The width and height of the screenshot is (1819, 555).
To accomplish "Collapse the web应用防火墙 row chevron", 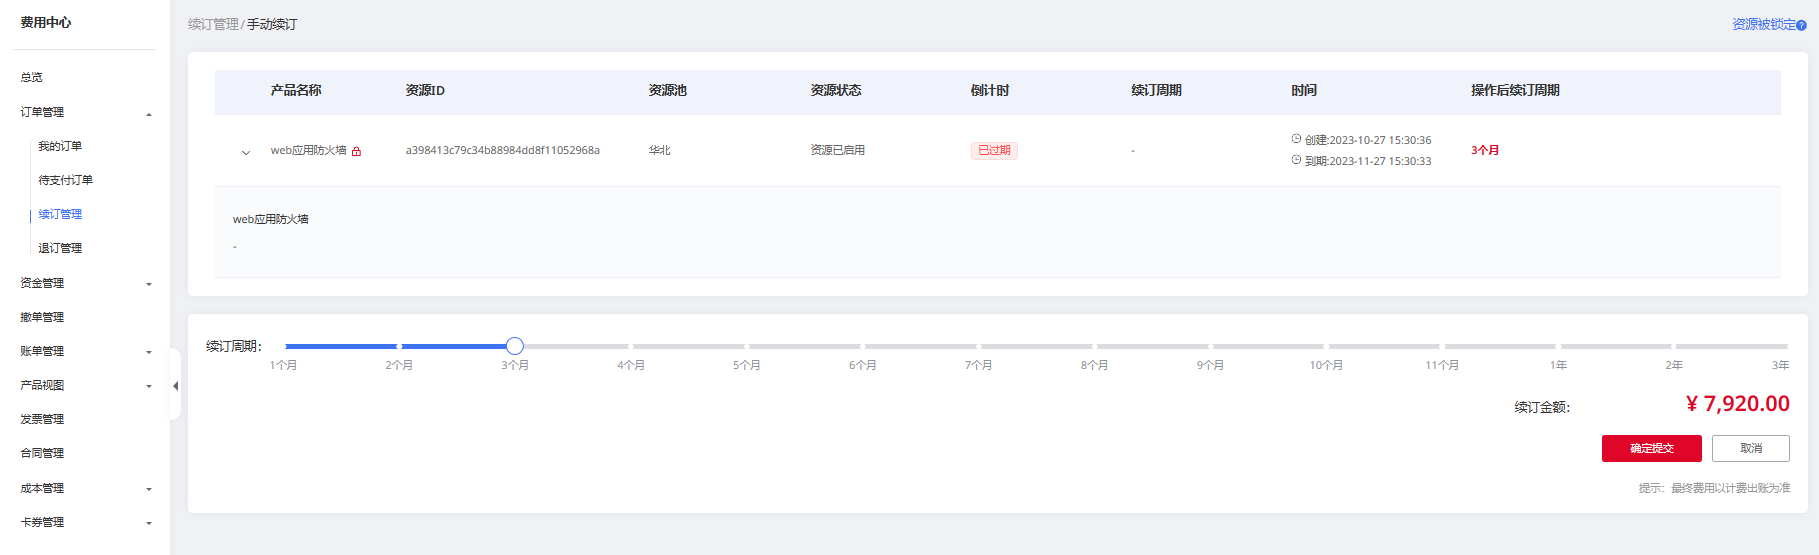I will (246, 153).
